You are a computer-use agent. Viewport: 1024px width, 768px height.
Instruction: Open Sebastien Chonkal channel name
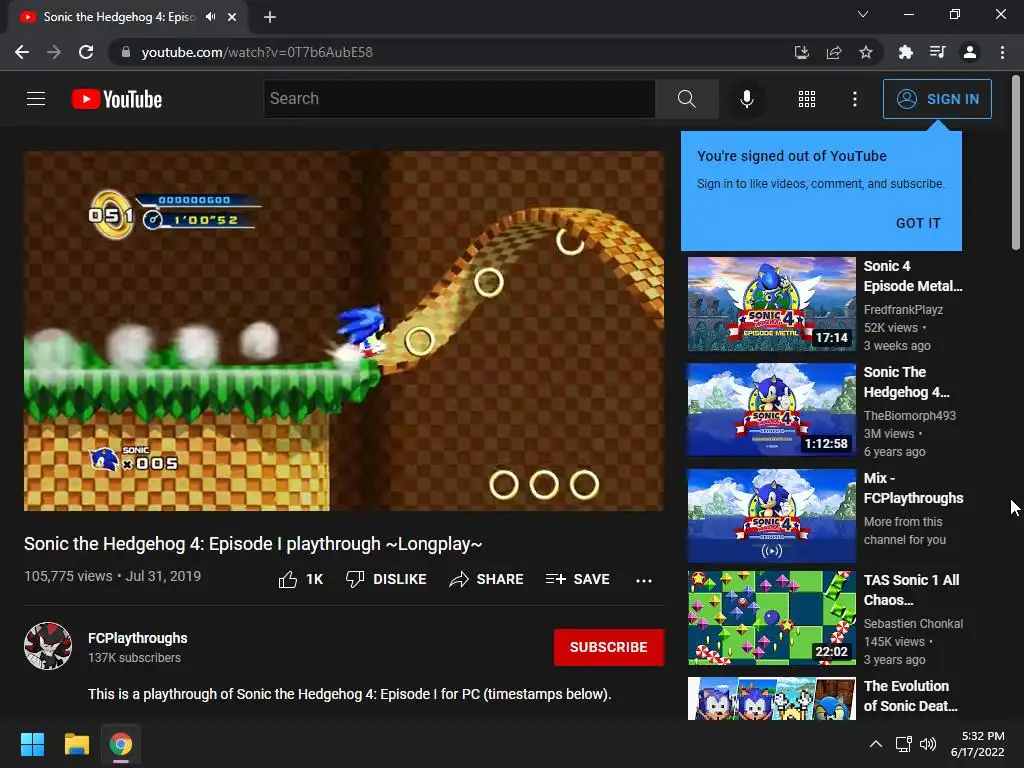[x=913, y=624]
